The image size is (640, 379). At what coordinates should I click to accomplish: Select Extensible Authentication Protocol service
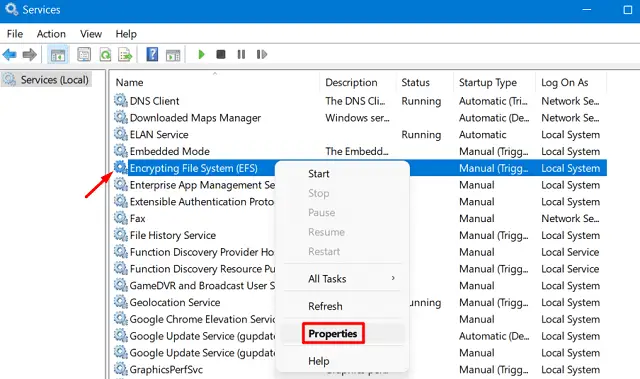click(202, 202)
